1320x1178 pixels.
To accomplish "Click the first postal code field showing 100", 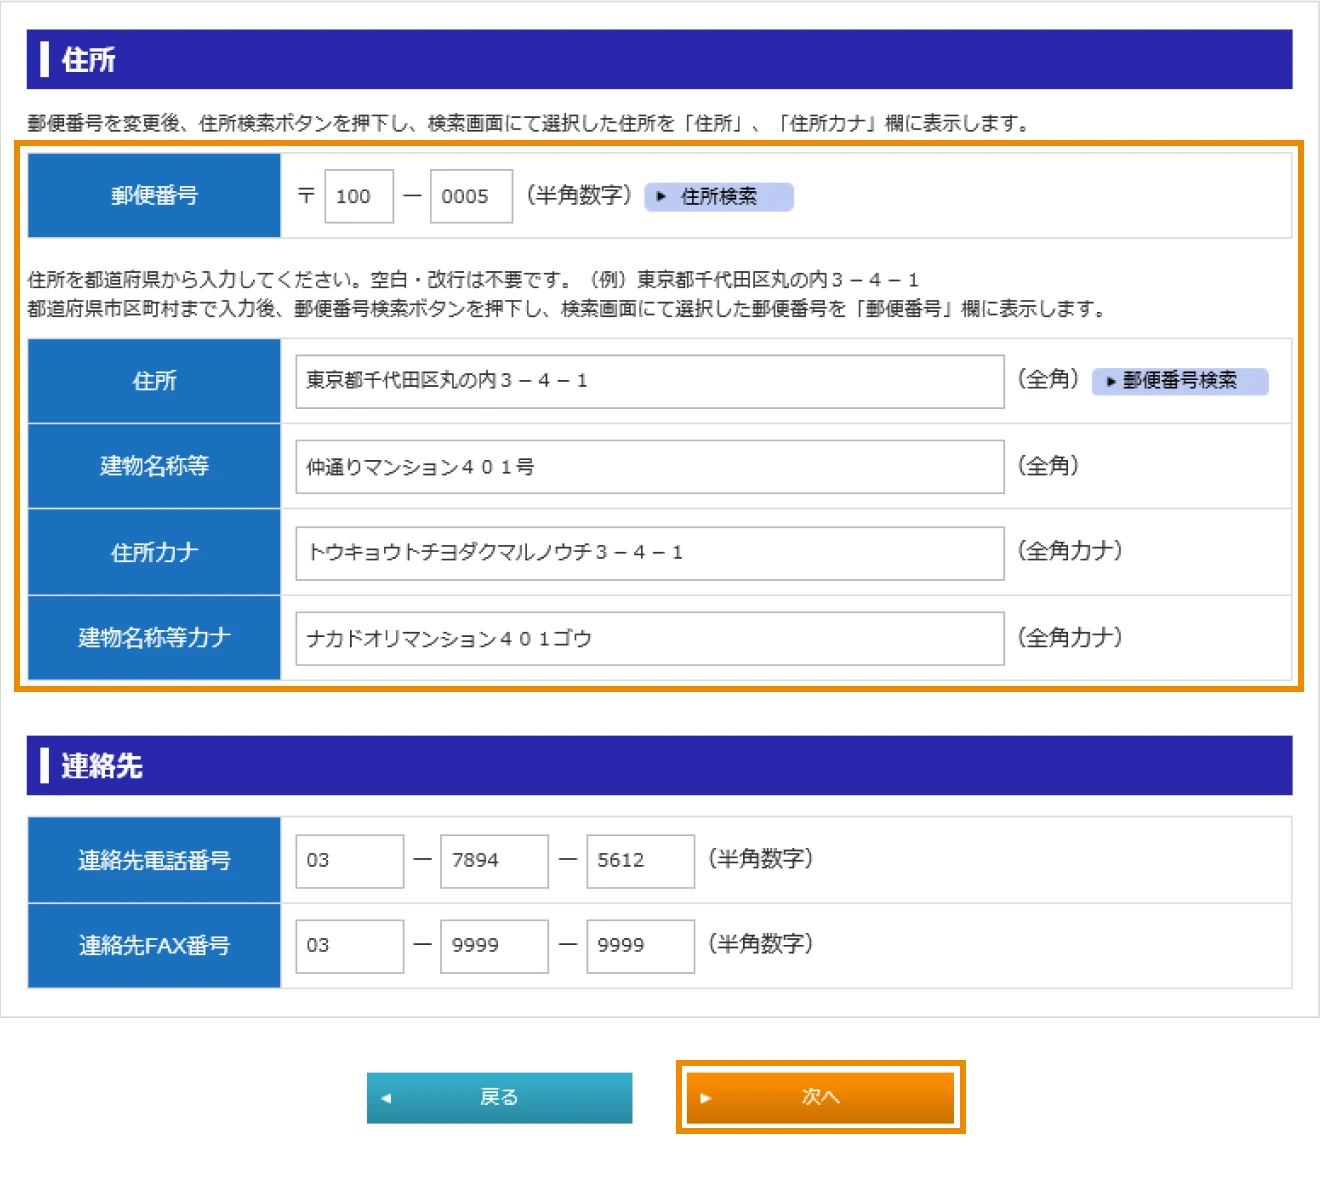I will 358,196.
